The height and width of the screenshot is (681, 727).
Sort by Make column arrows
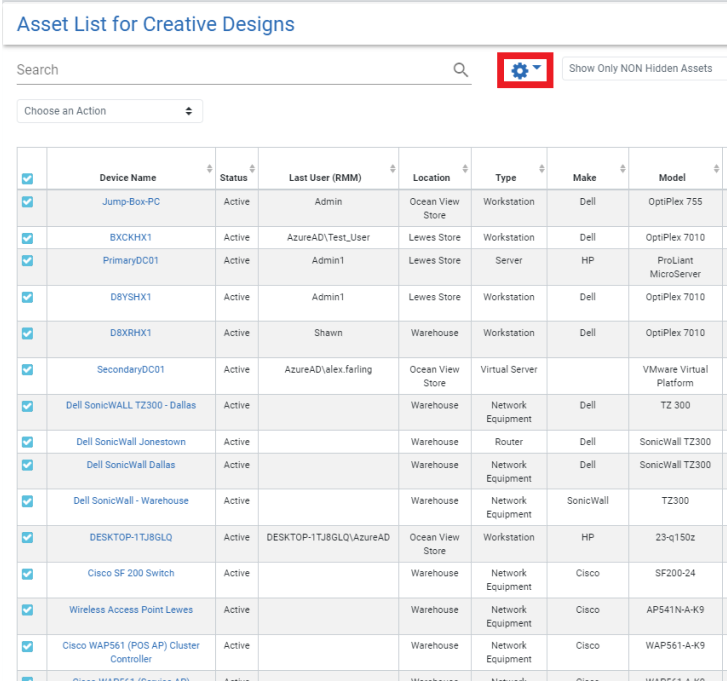point(623,168)
